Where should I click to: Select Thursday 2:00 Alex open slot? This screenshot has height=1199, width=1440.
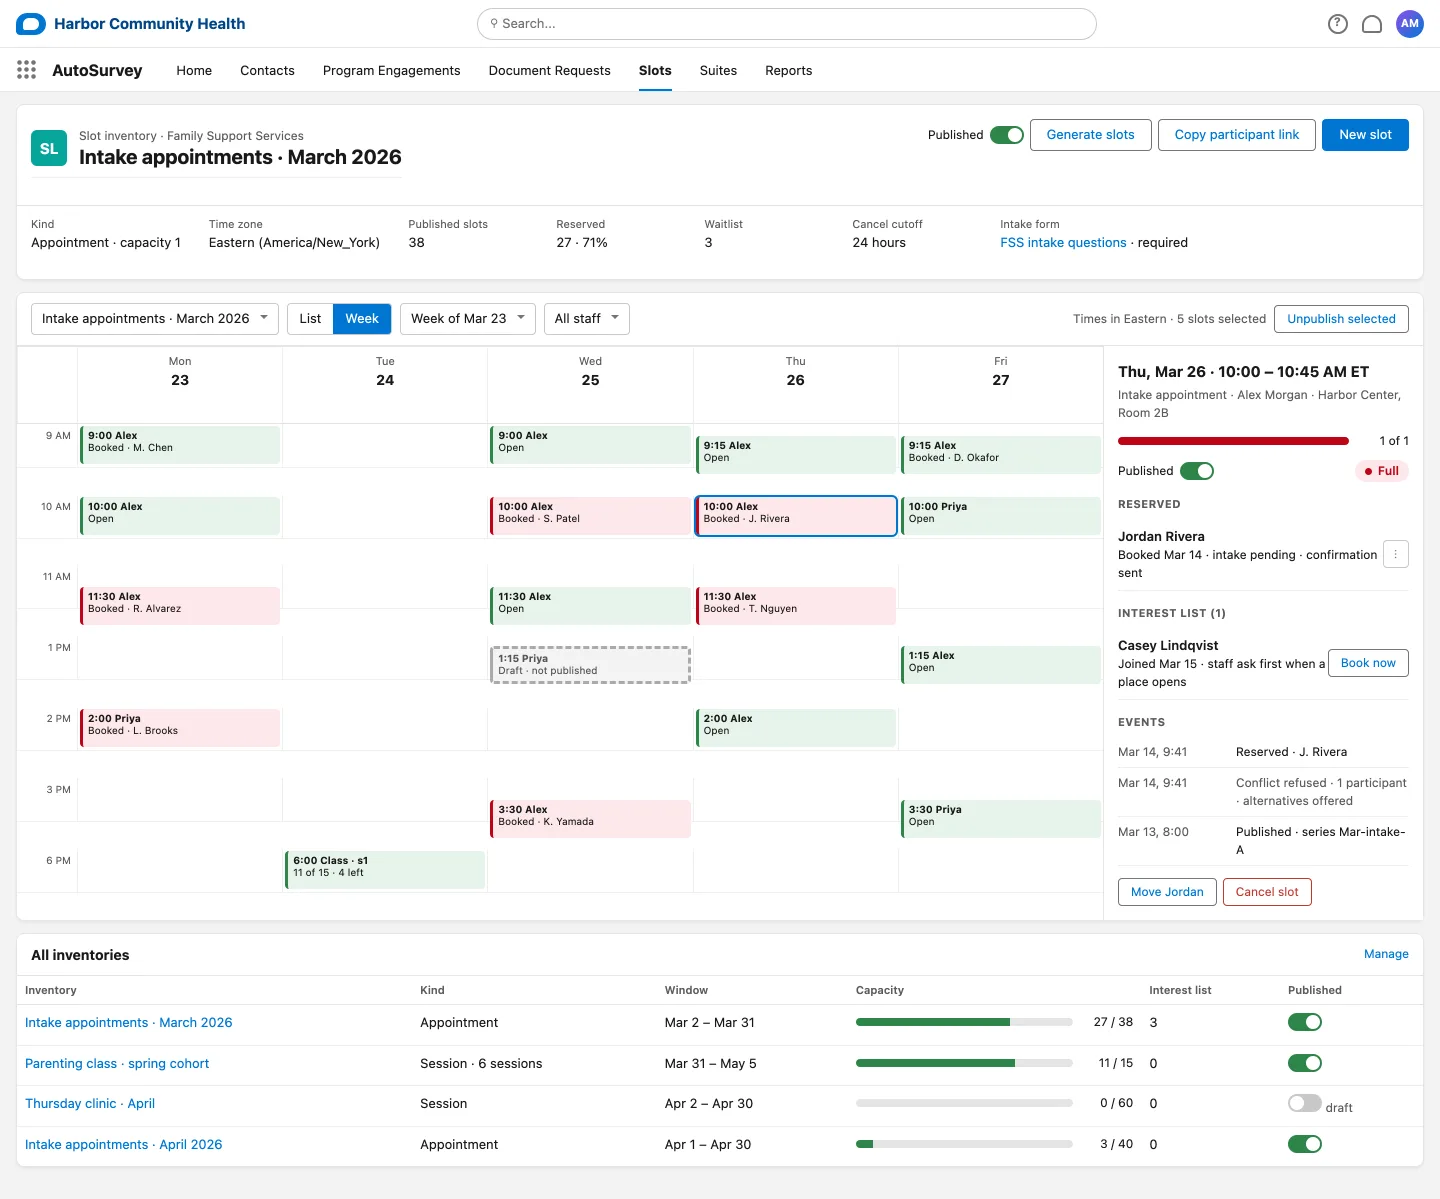pyautogui.click(x=796, y=728)
